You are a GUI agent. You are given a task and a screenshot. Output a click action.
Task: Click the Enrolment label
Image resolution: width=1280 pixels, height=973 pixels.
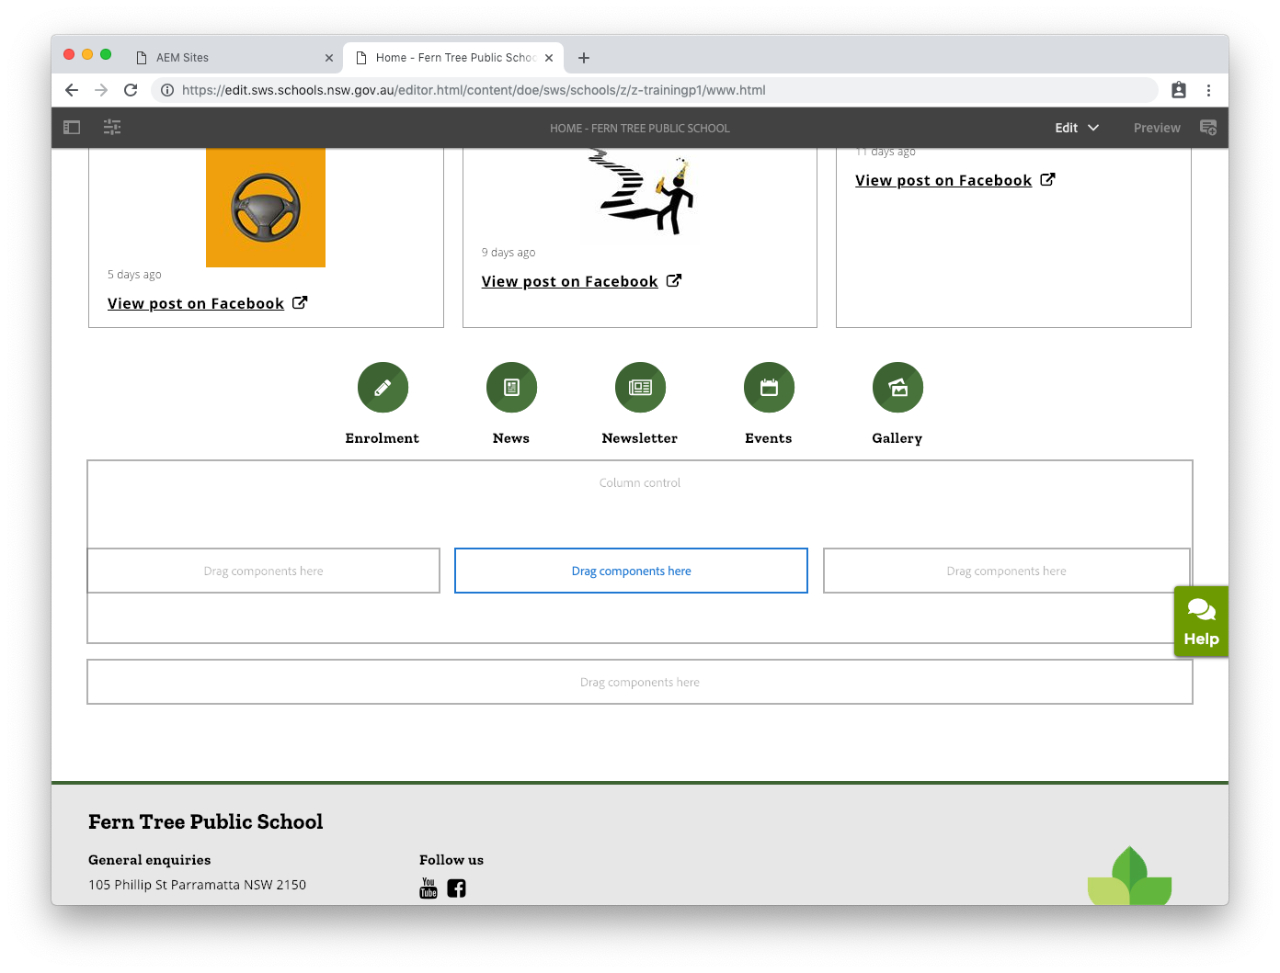click(382, 438)
